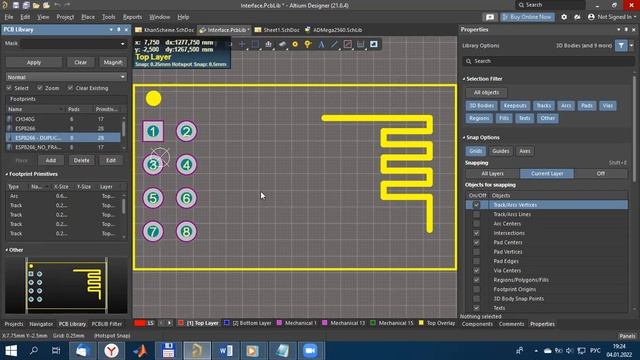The image size is (640, 360).
Task: Set snapping to All Layers
Action: click(492, 173)
